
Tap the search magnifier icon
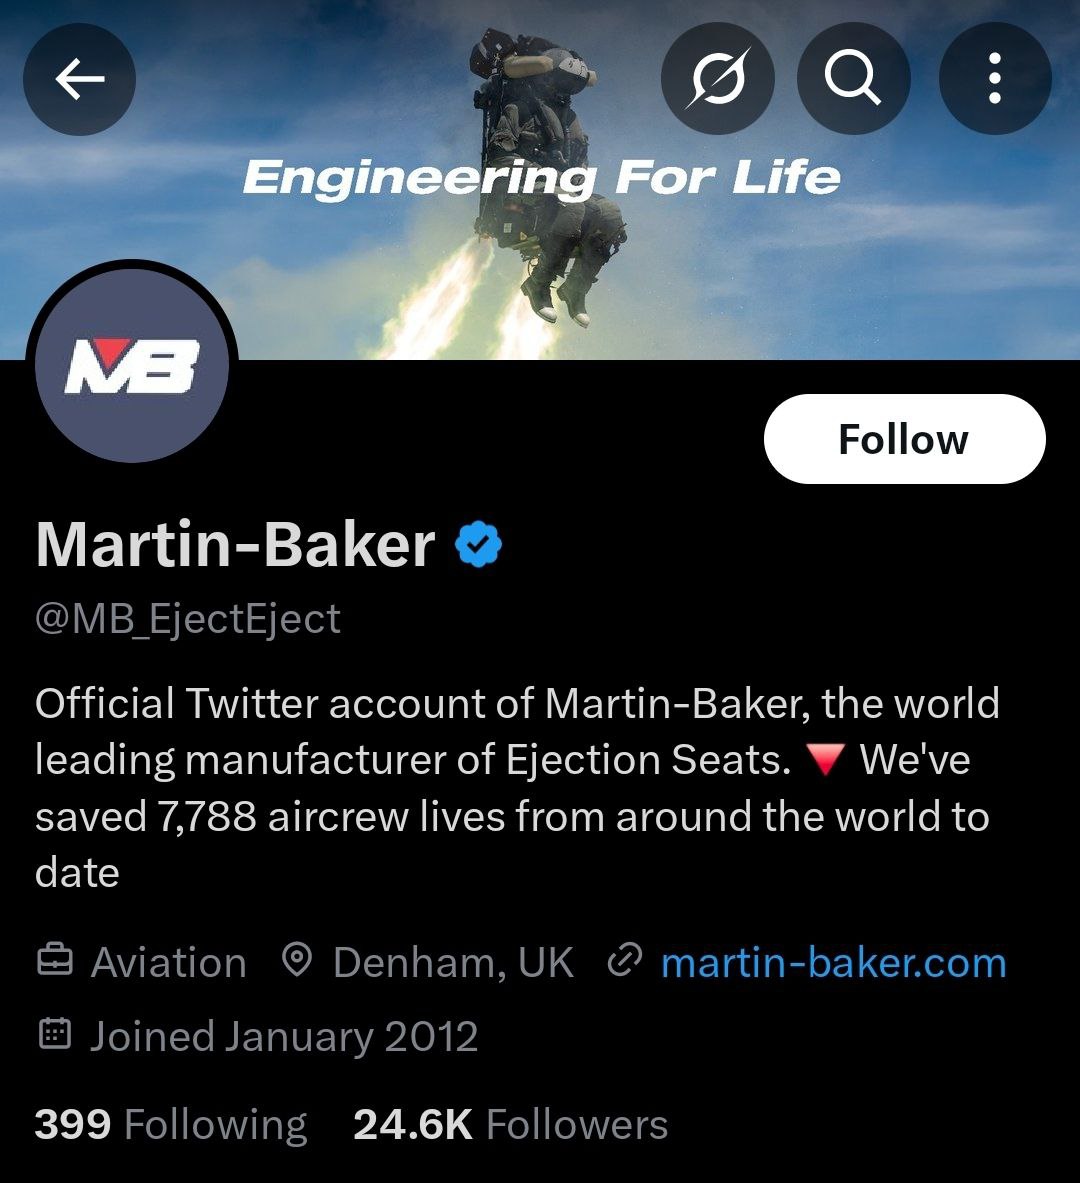[853, 79]
